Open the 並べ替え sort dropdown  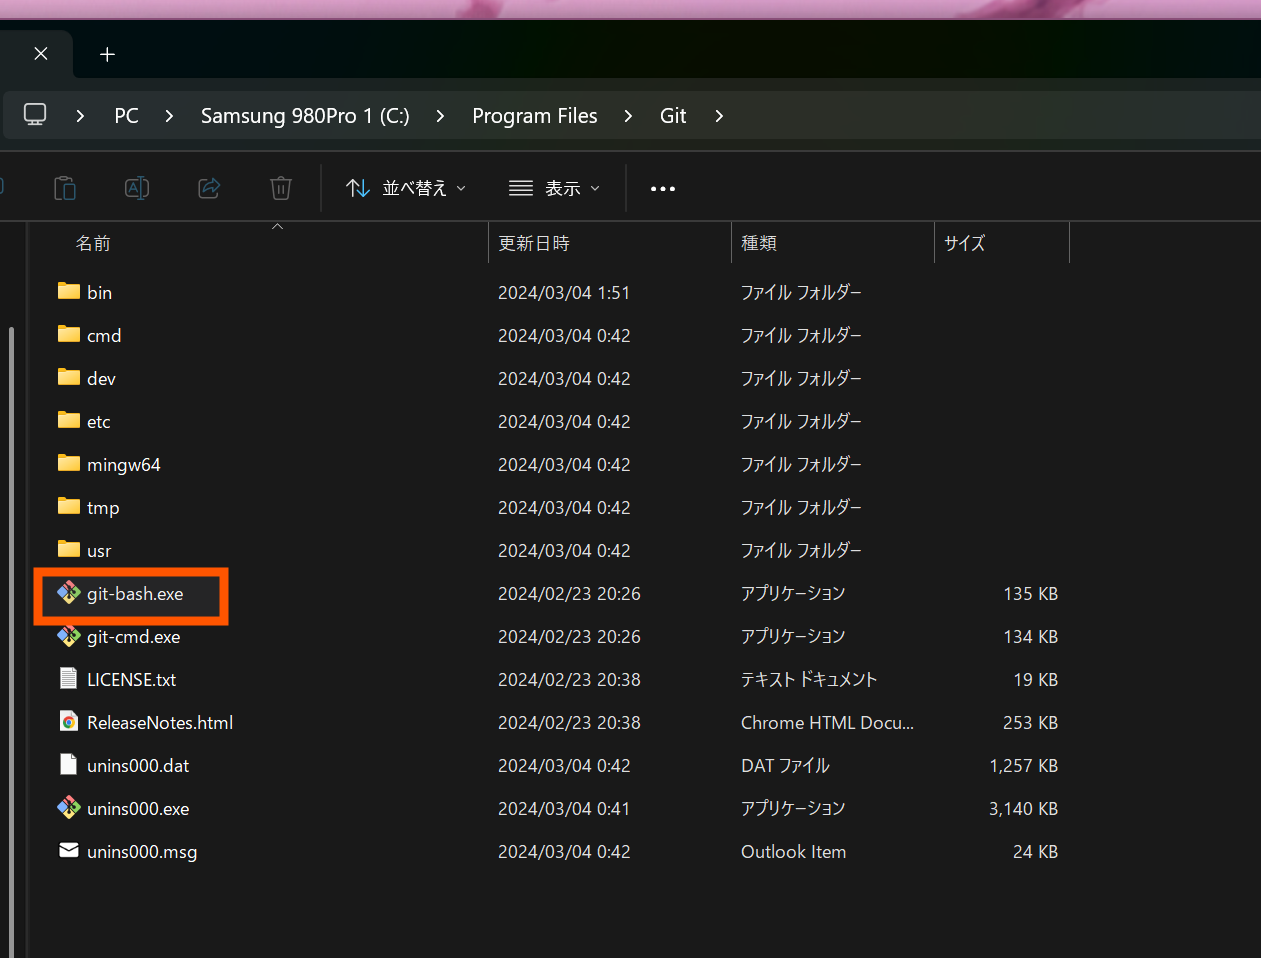406,188
